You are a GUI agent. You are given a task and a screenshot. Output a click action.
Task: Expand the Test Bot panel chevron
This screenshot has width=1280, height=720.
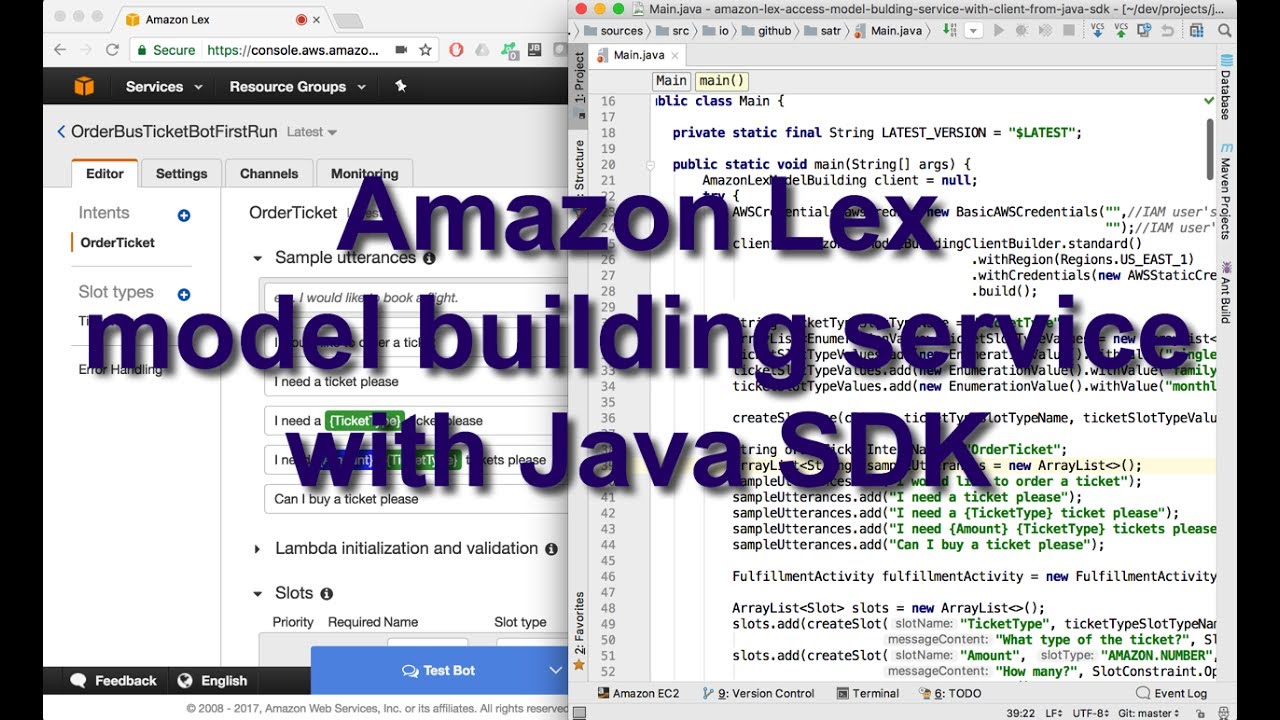(x=556, y=670)
